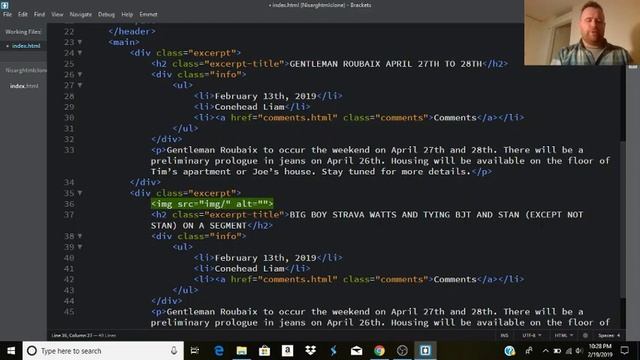Switch to Brackets on the taskbar
Image resolution: width=640 pixels, height=360 pixels.
point(425,351)
